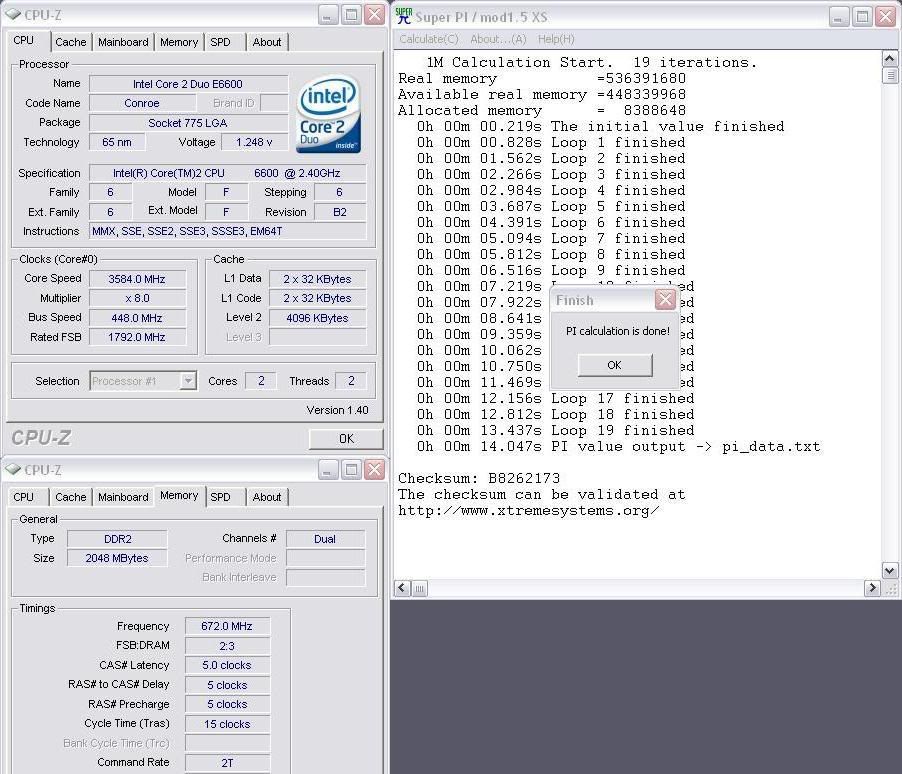The image size is (902, 774).
Task: Open the Cache tab in top CPU-Z window
Action: click(x=71, y=42)
